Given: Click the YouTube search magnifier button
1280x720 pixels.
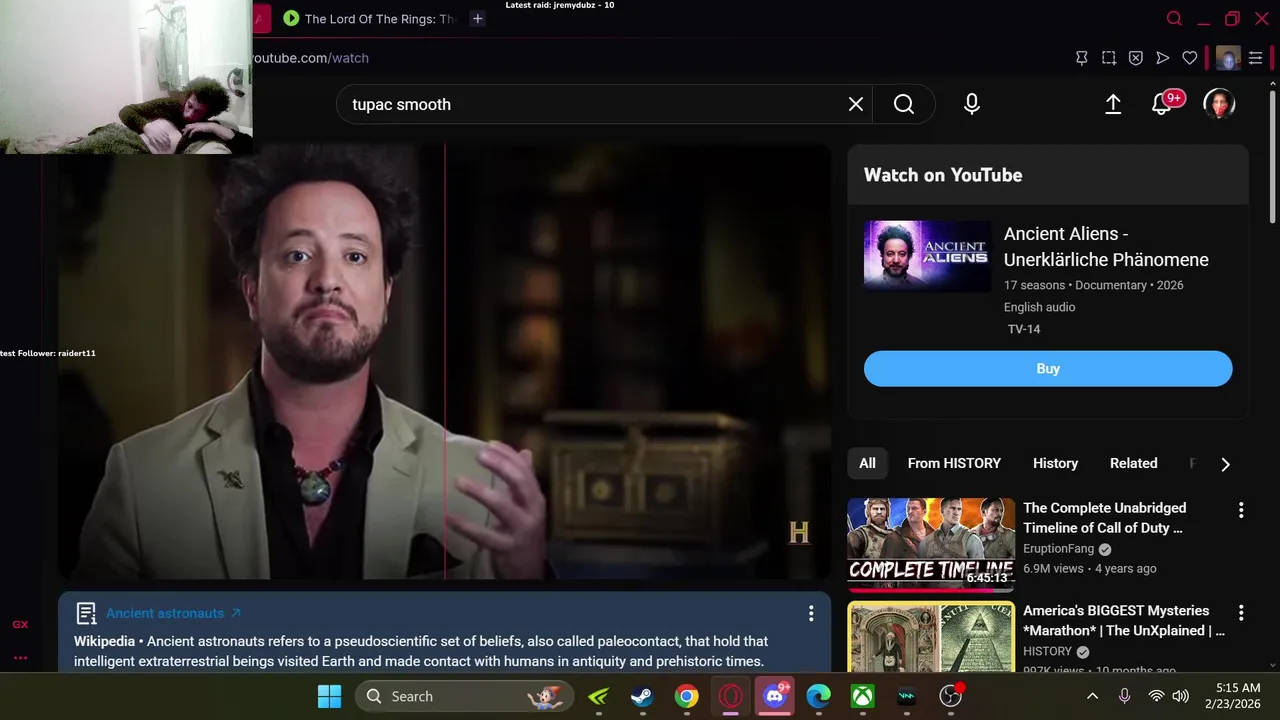Looking at the screenshot, I should coord(904,104).
